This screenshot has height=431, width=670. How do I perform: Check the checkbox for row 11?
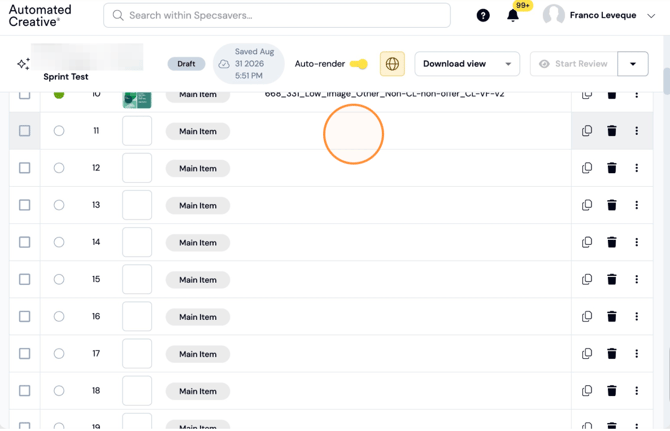pos(25,131)
